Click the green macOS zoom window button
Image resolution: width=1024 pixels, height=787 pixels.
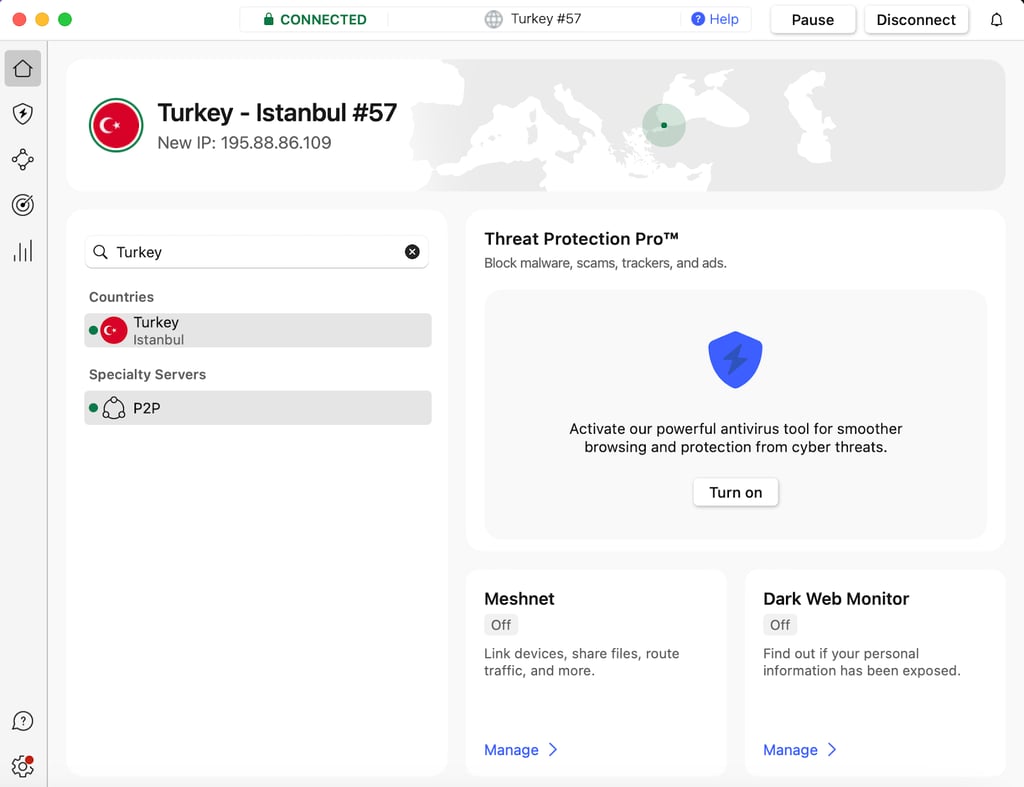[65, 20]
